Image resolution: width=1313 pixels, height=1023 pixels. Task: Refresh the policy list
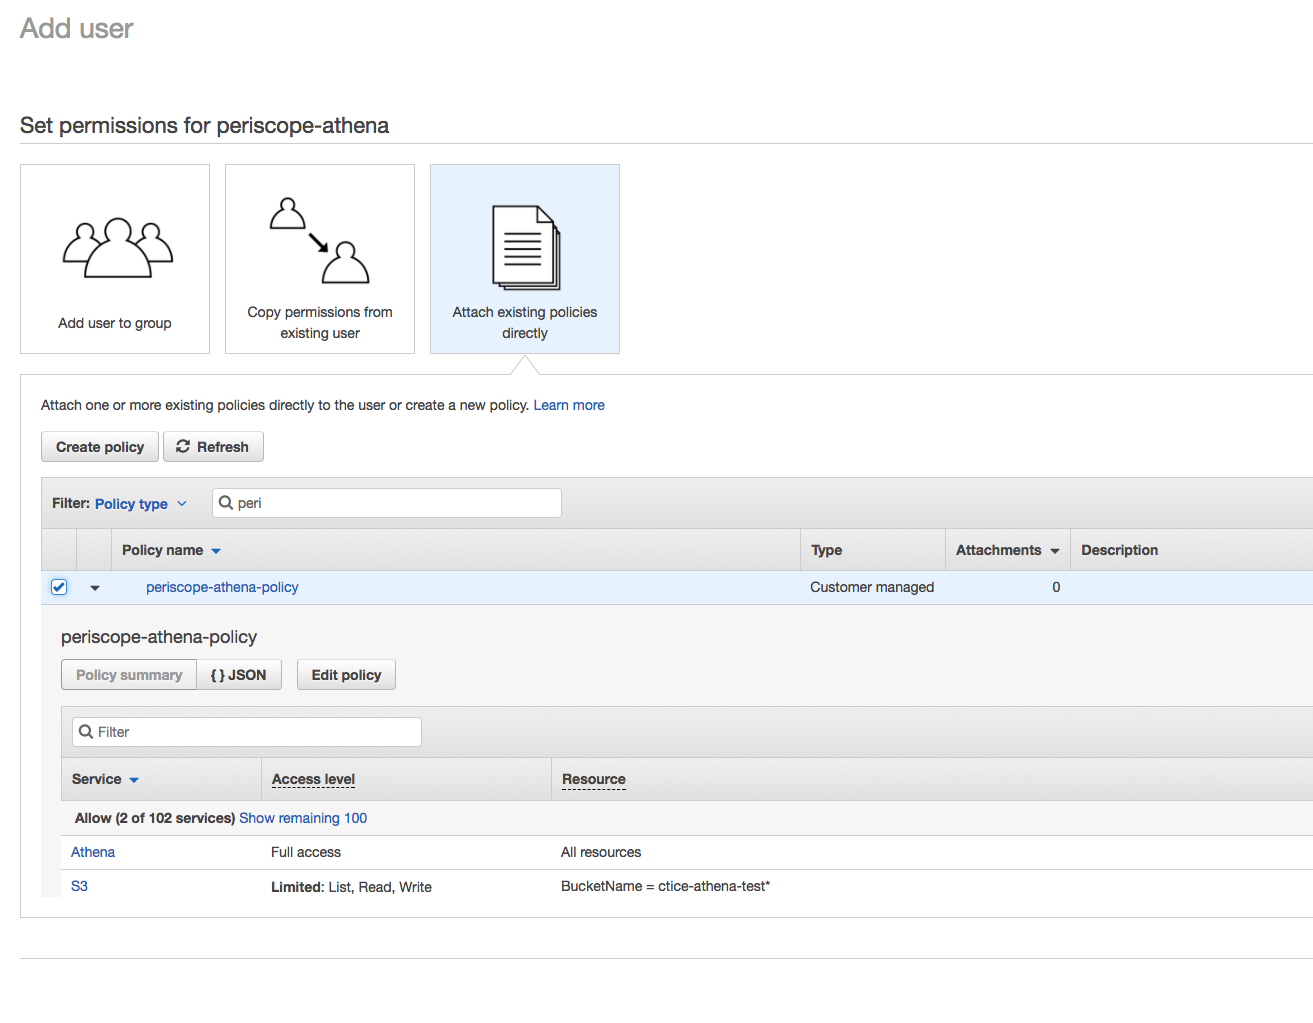click(x=213, y=447)
